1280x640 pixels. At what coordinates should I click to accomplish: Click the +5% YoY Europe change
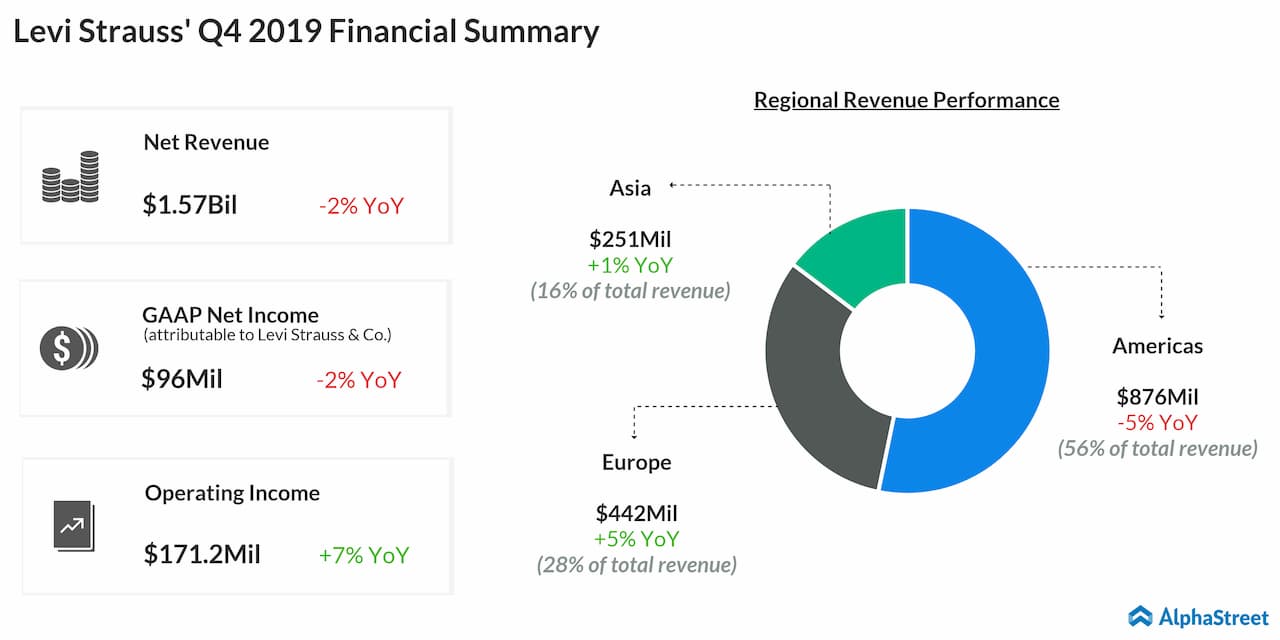point(637,539)
